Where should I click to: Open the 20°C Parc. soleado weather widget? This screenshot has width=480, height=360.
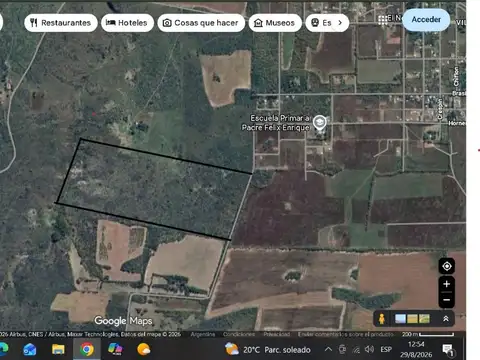pyautogui.click(x=268, y=349)
